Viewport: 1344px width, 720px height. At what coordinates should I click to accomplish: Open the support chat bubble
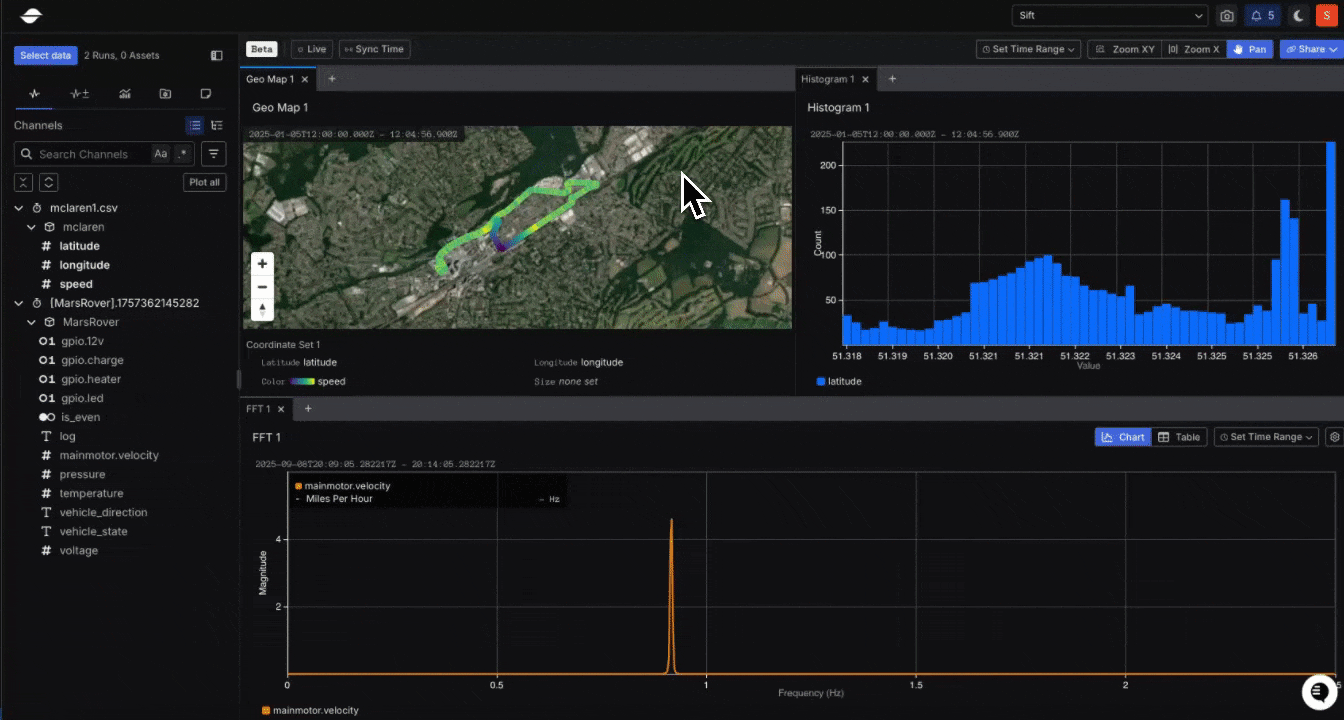coord(1319,691)
